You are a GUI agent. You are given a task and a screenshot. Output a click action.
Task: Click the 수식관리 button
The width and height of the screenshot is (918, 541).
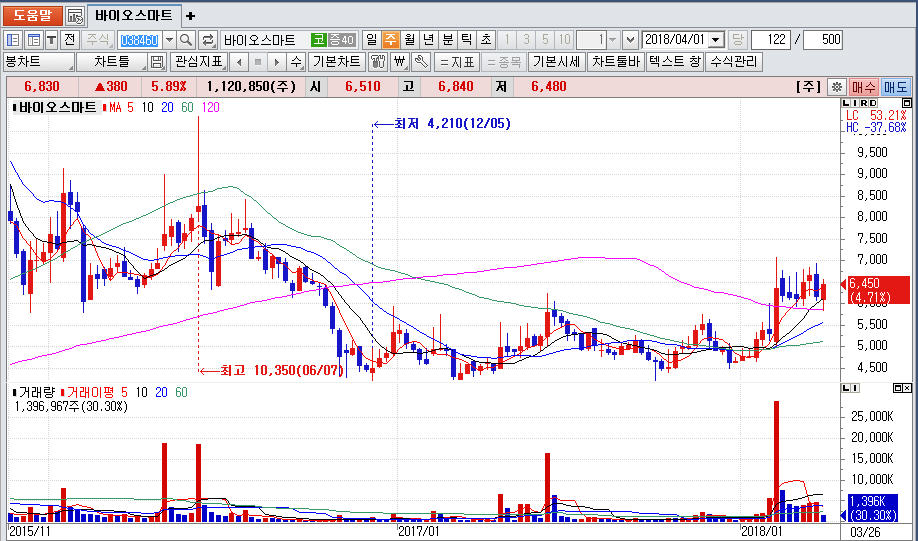[x=733, y=62]
